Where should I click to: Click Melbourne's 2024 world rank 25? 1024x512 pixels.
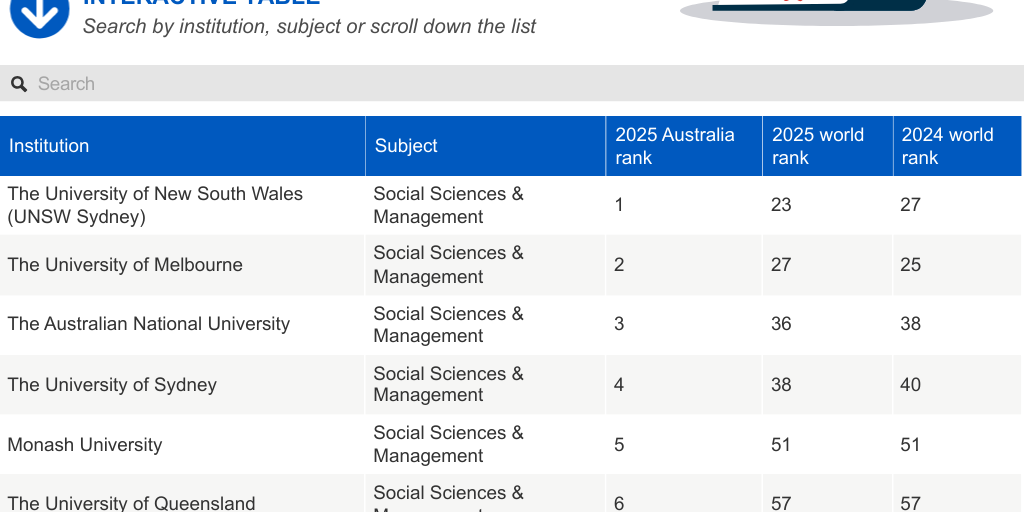pos(910,264)
